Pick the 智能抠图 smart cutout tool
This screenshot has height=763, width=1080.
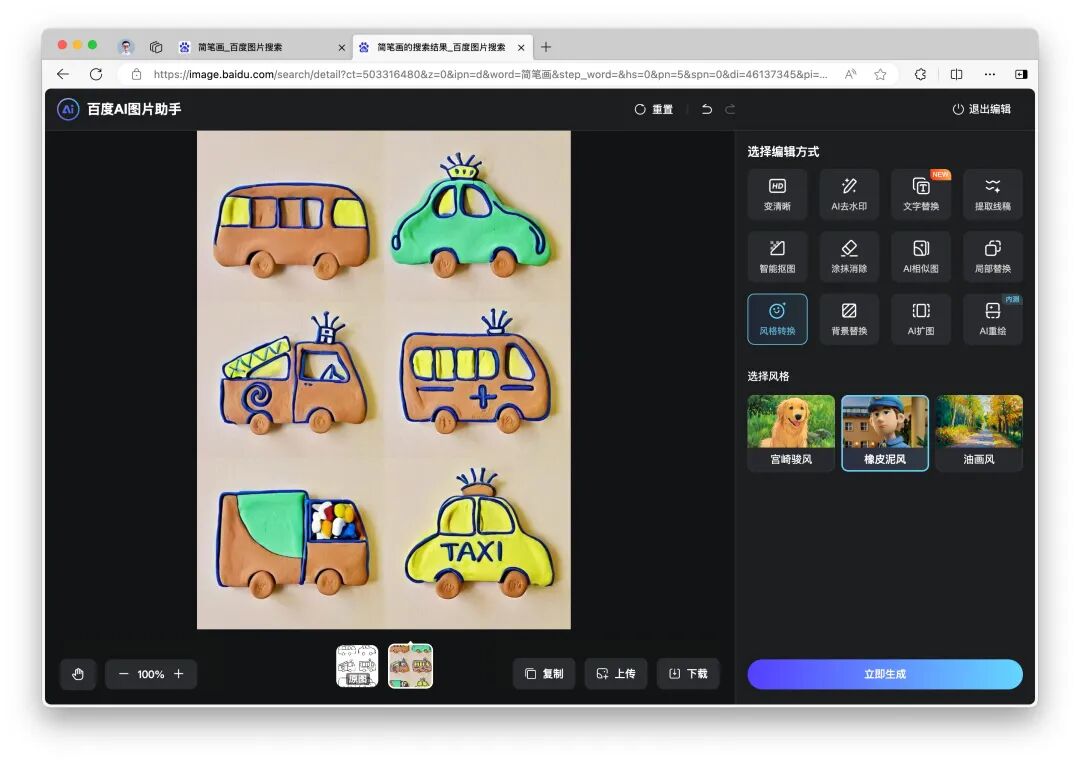pos(777,257)
